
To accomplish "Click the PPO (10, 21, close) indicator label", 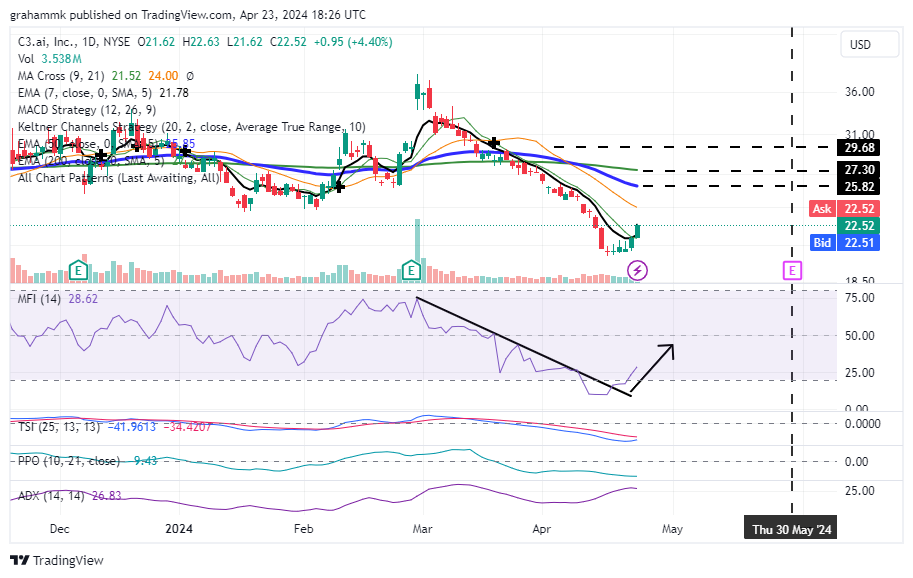I will (x=69, y=461).
